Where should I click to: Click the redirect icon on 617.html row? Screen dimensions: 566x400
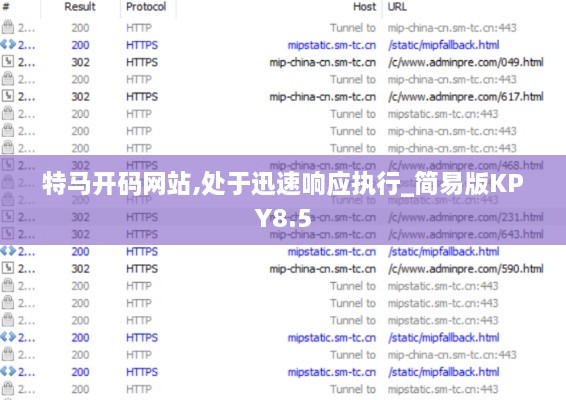8,96
